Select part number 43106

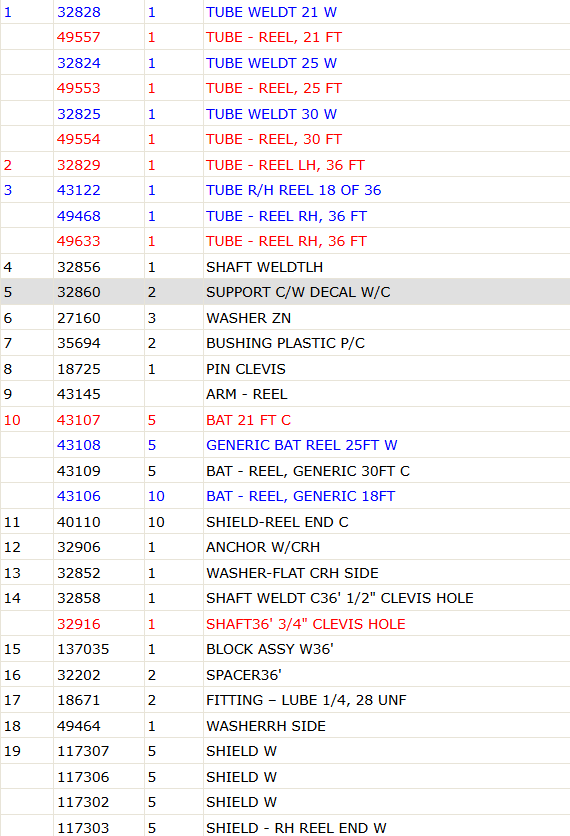(x=78, y=496)
